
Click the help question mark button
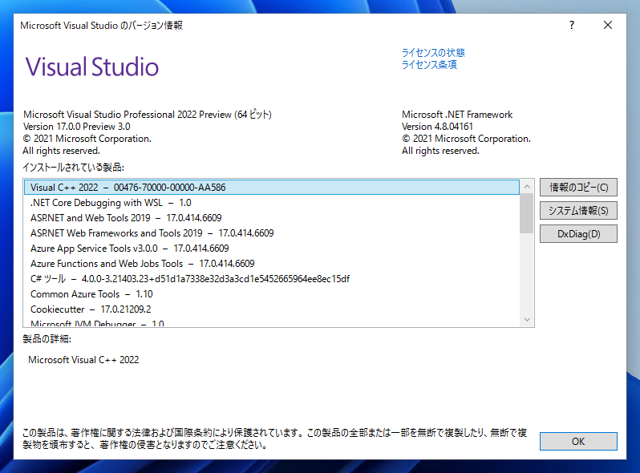coord(572,25)
